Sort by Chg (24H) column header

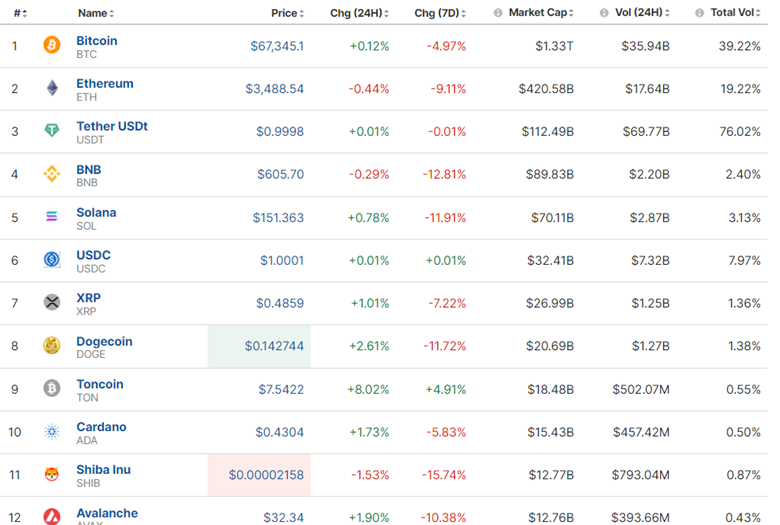(x=359, y=13)
